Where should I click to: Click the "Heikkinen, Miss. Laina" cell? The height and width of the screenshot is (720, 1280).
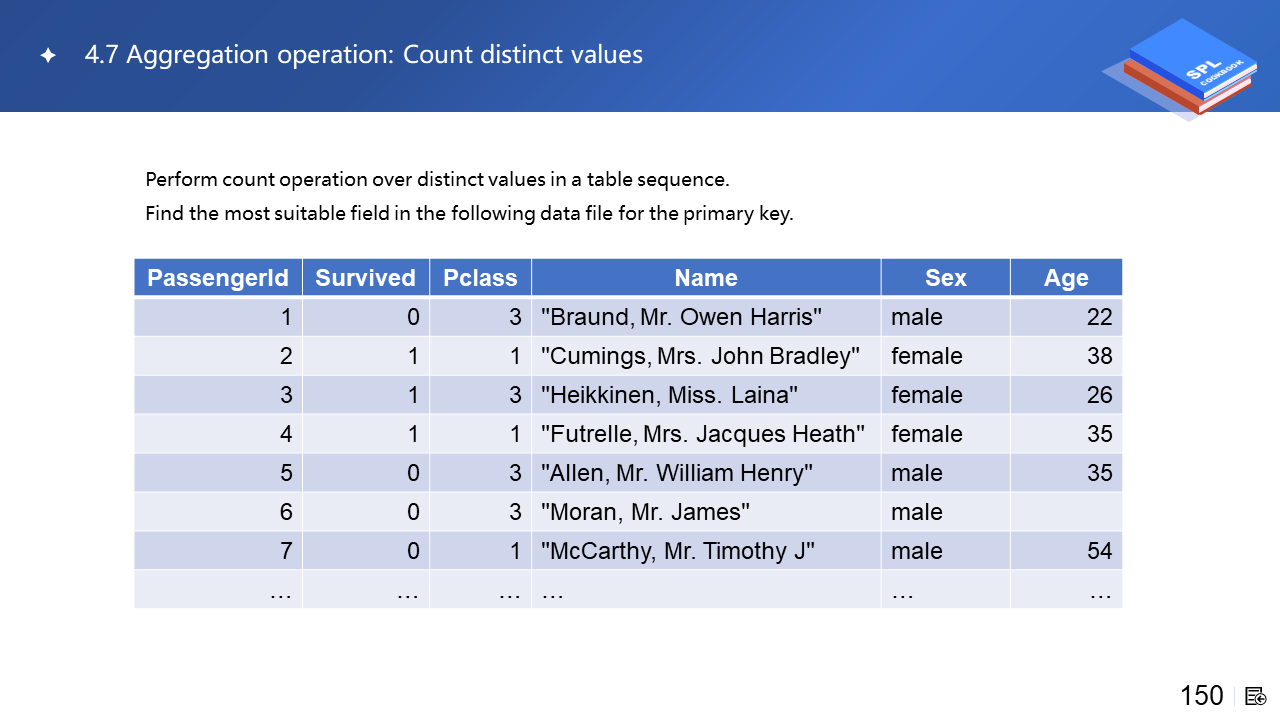pyautogui.click(x=669, y=395)
